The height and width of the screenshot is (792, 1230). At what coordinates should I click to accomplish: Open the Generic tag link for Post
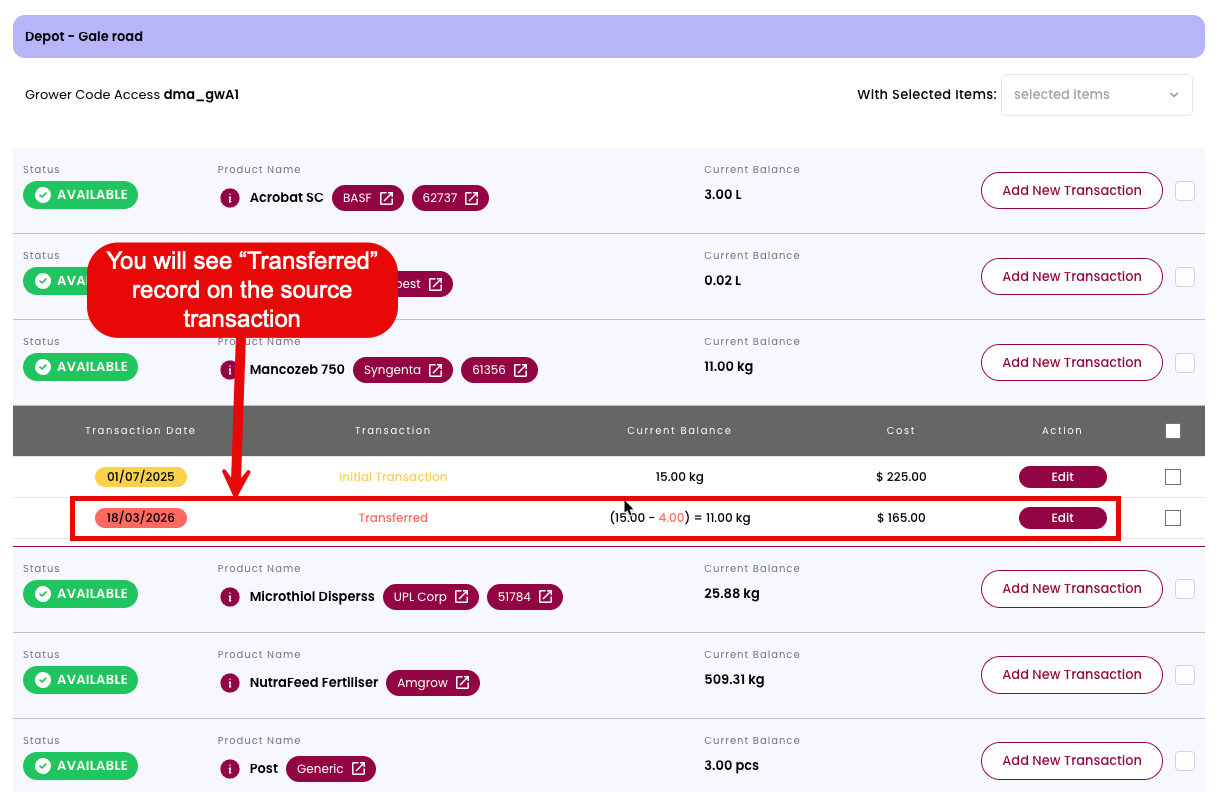[330, 769]
